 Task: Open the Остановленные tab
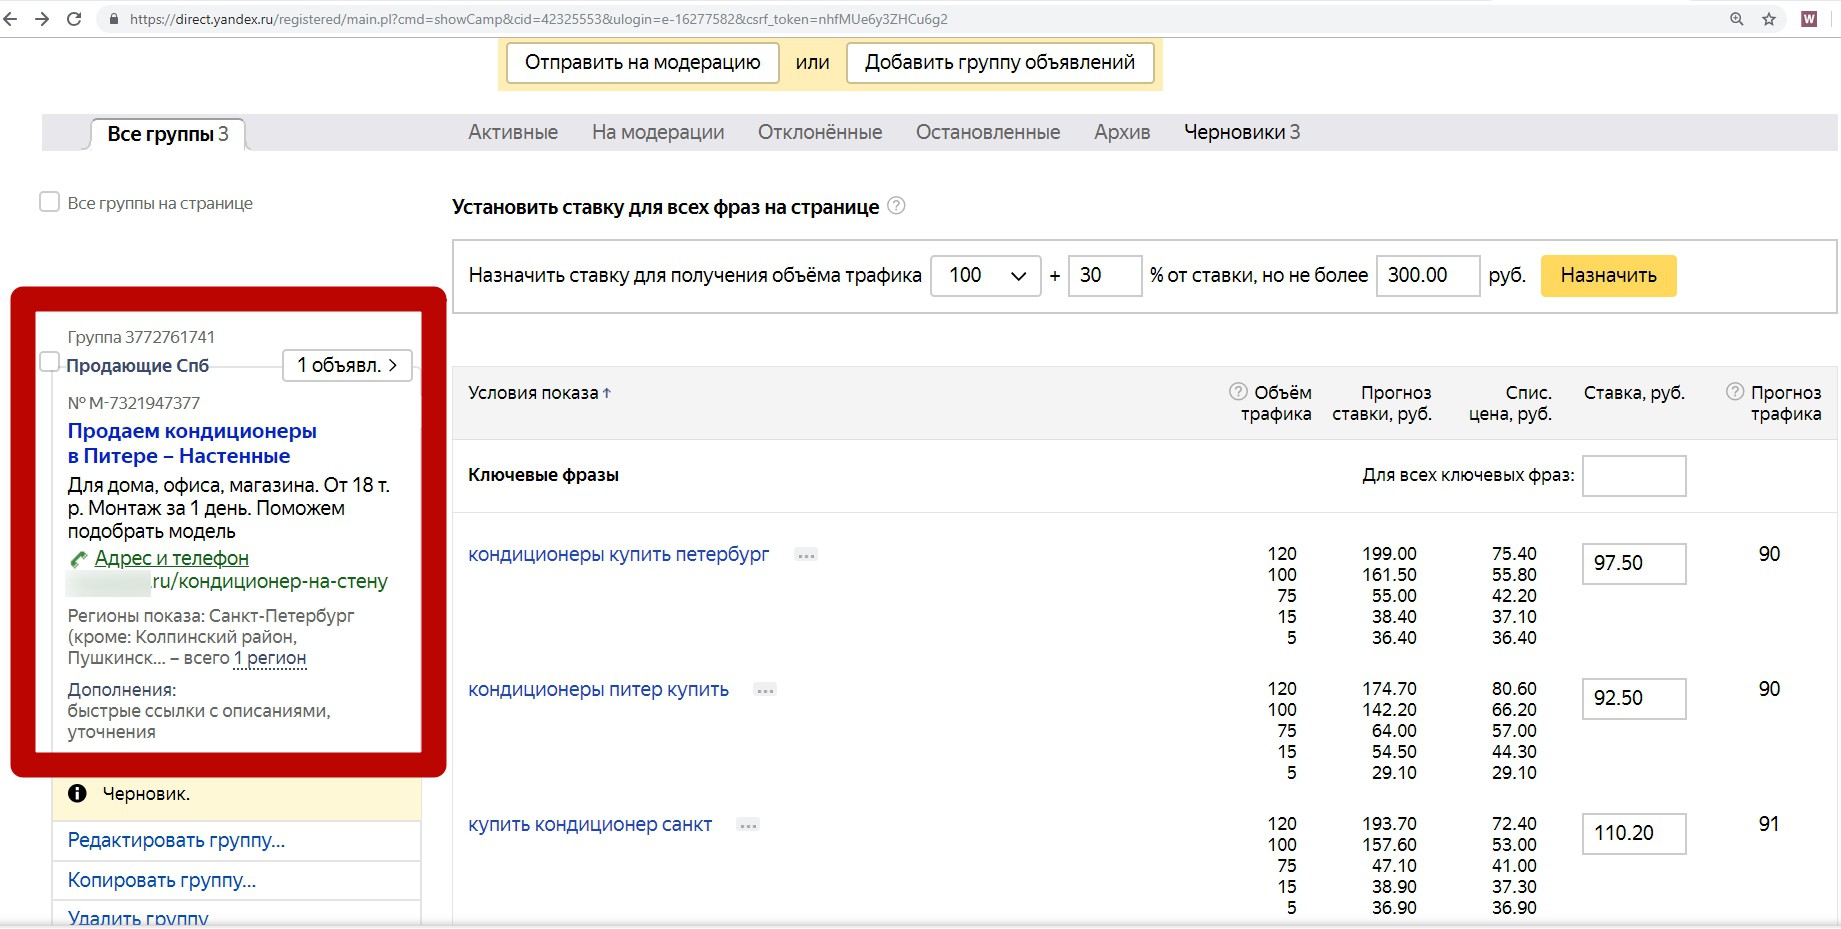point(988,132)
